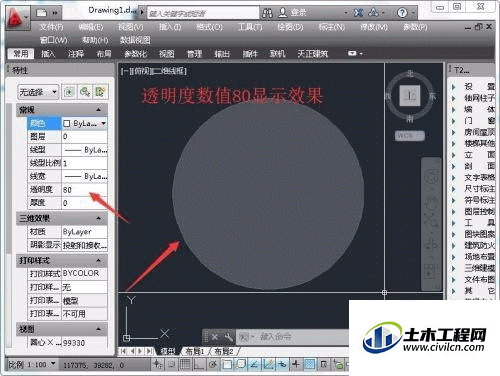Collapse the 视图 section in properties
This screenshot has height=376, width=500.
click(99, 329)
